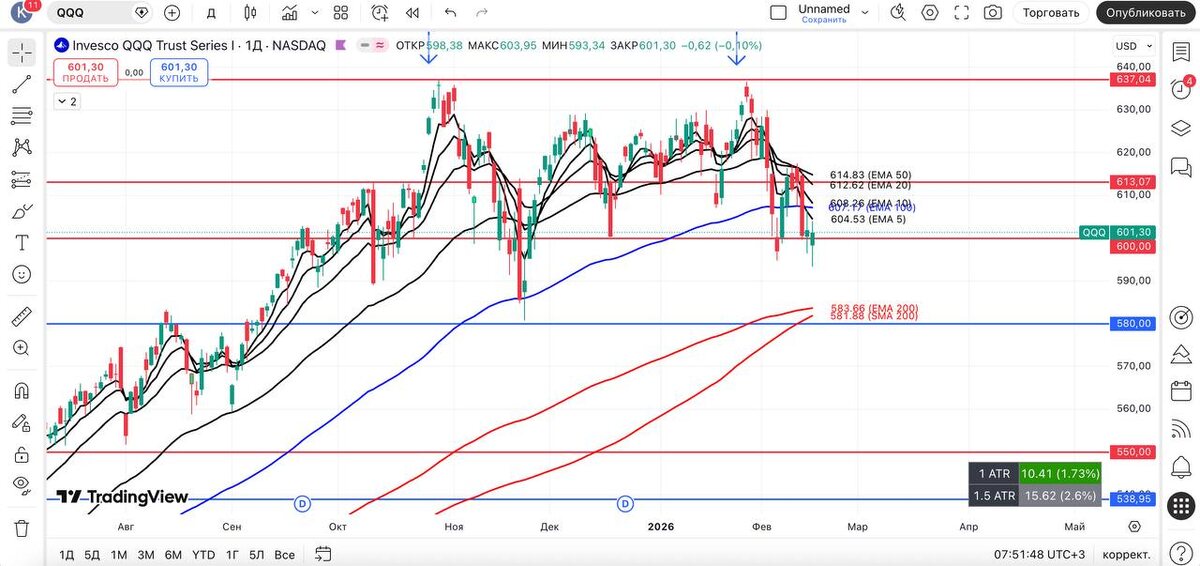Select the Все date range tab
This screenshot has width=1200, height=566.
click(285, 554)
